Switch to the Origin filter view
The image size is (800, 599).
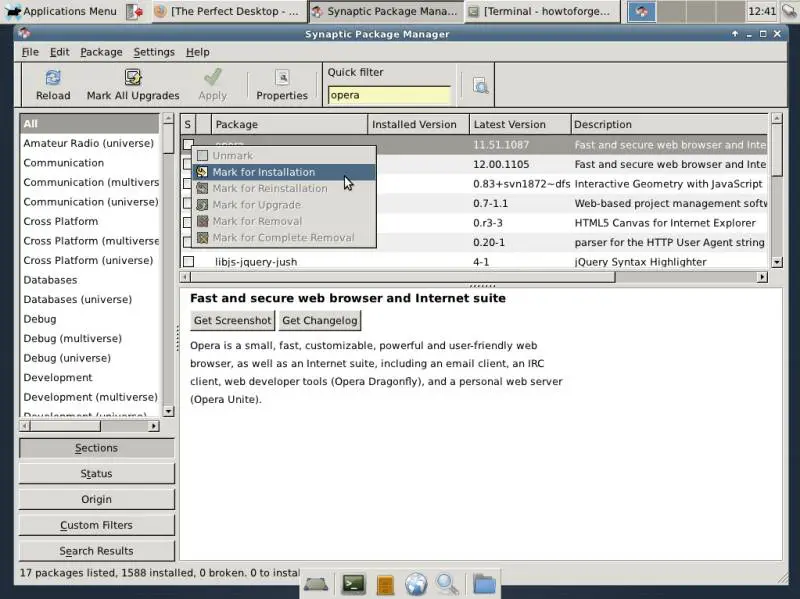point(96,499)
